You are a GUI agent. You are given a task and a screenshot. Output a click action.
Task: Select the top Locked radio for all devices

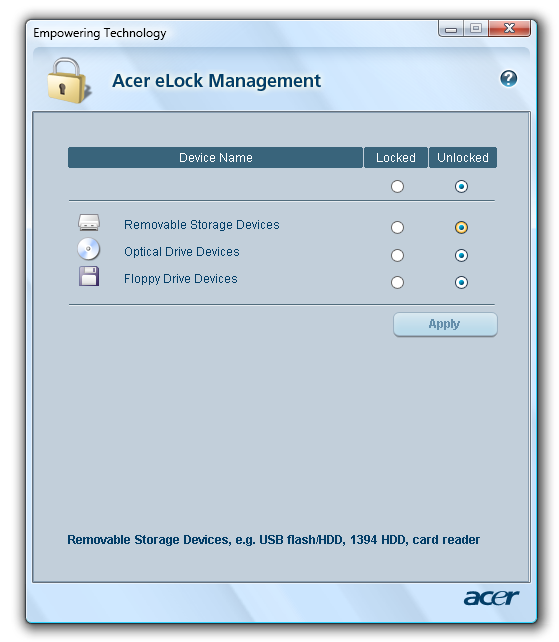pyautogui.click(x=397, y=187)
